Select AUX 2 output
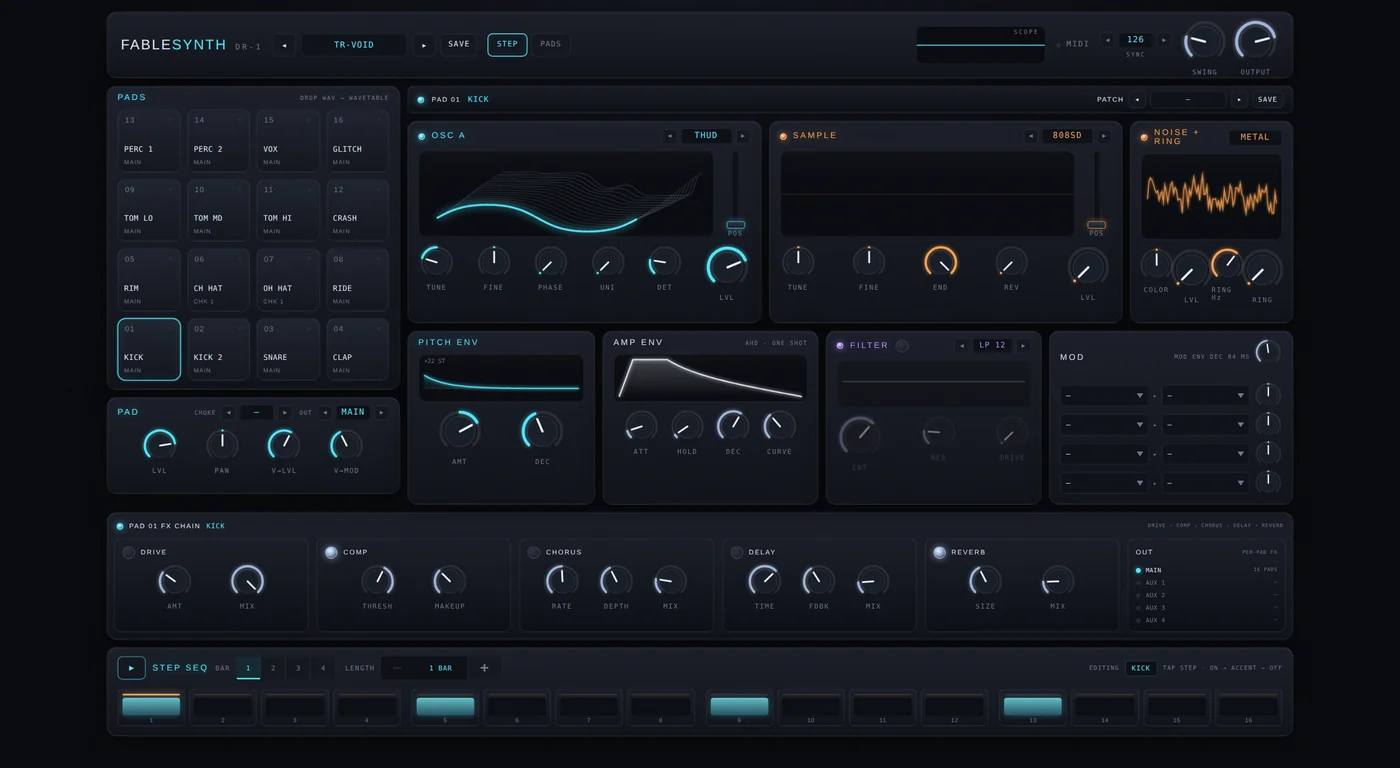The width and height of the screenshot is (1400, 768). click(1155, 596)
